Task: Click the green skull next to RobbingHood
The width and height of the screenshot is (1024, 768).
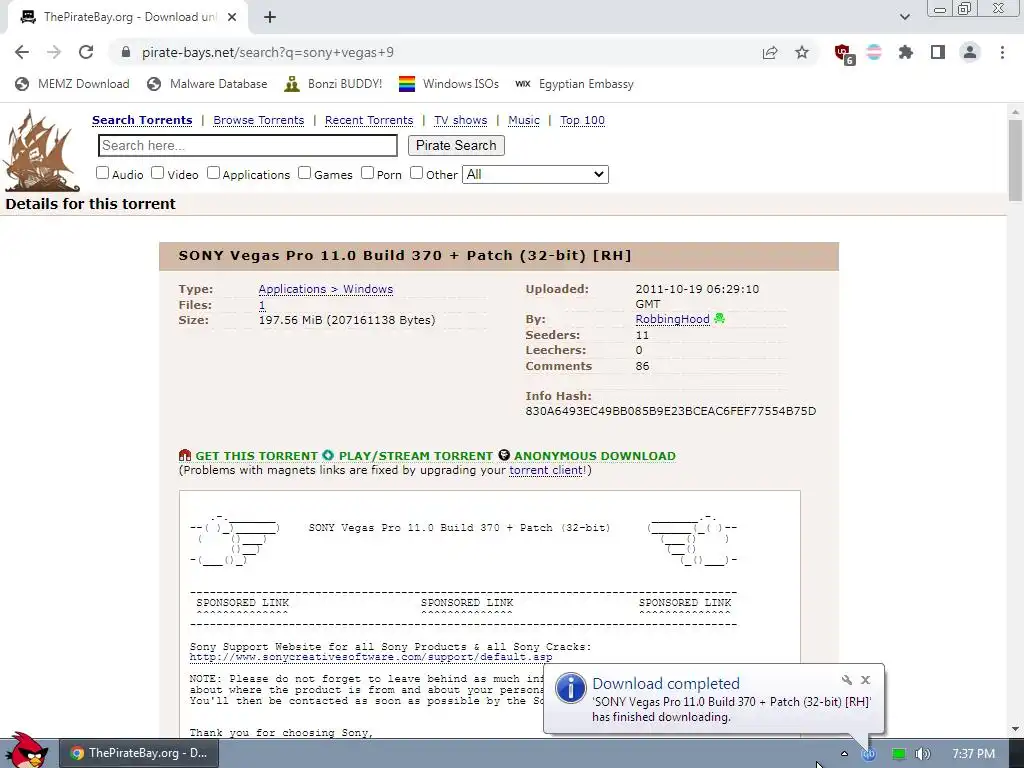Action: (720, 319)
